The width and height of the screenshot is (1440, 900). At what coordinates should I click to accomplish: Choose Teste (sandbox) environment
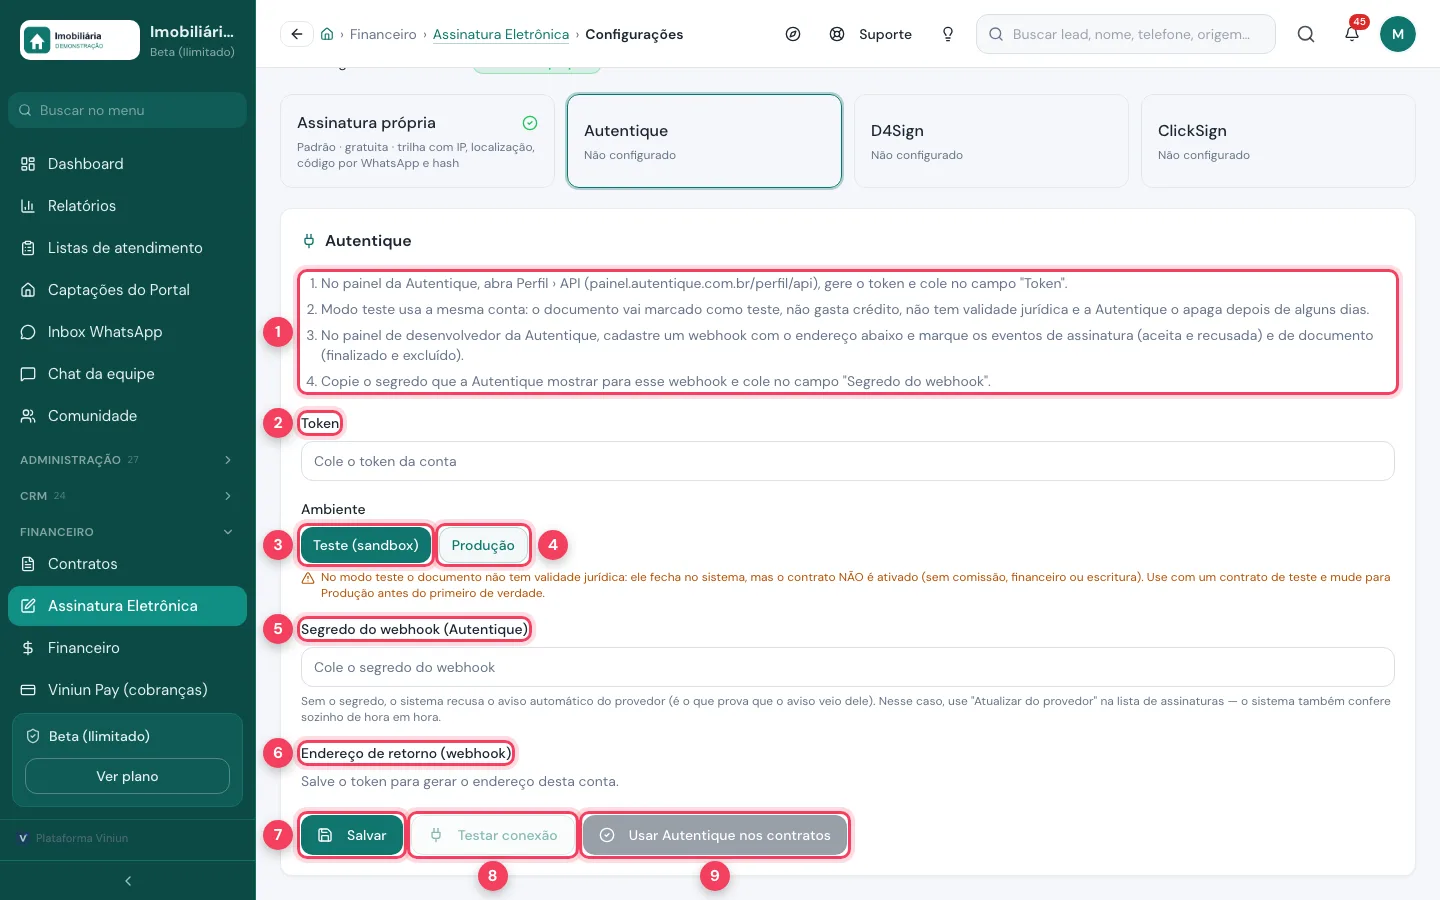(366, 545)
